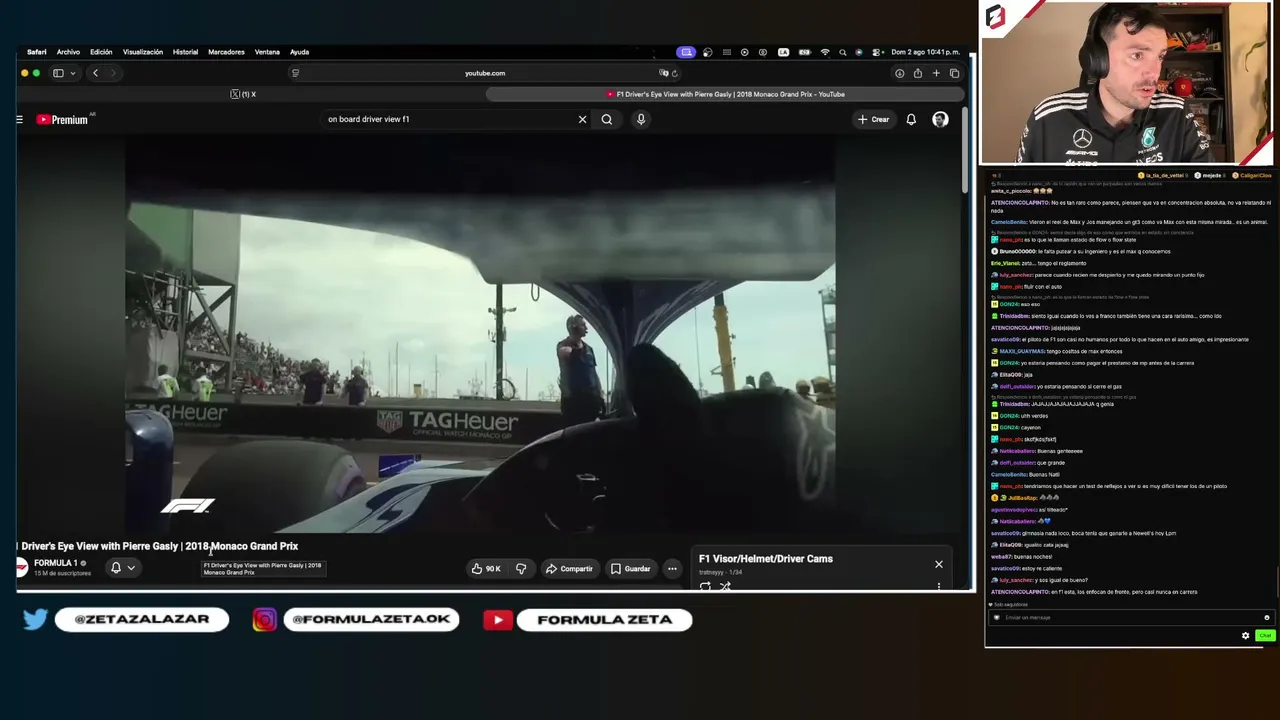This screenshot has width=1280, height=720.
Task: Open the Marcadores menu
Action: coord(226,52)
